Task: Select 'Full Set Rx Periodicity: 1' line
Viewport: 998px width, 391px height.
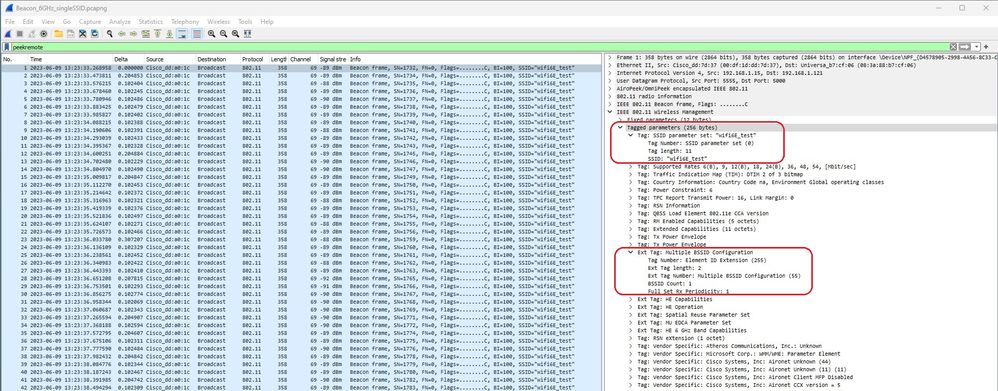Action: point(688,291)
